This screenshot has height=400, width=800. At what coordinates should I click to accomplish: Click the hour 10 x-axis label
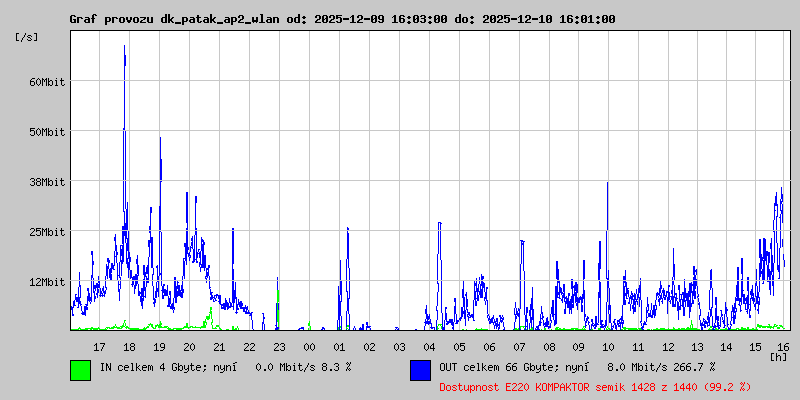coord(608,347)
